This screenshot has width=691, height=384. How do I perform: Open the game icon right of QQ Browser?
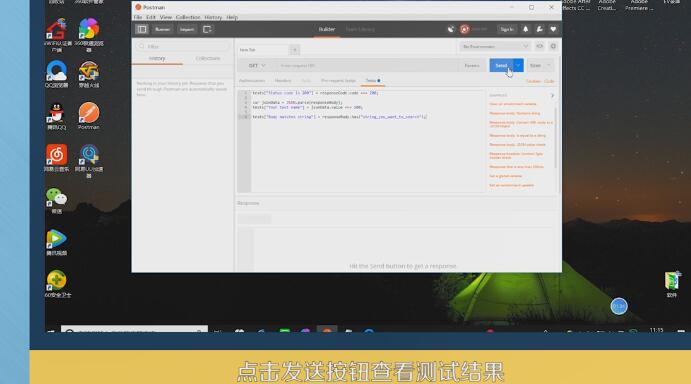point(89,74)
